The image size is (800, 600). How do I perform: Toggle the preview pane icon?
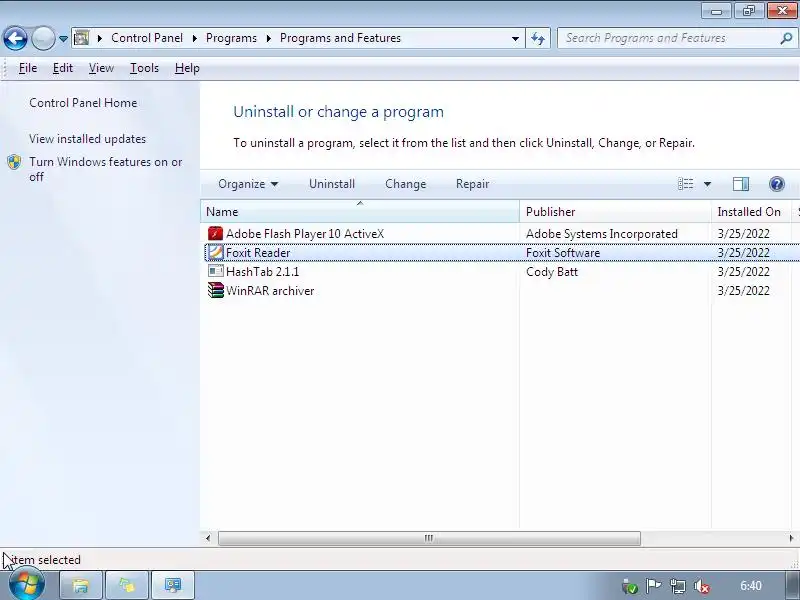tap(741, 184)
